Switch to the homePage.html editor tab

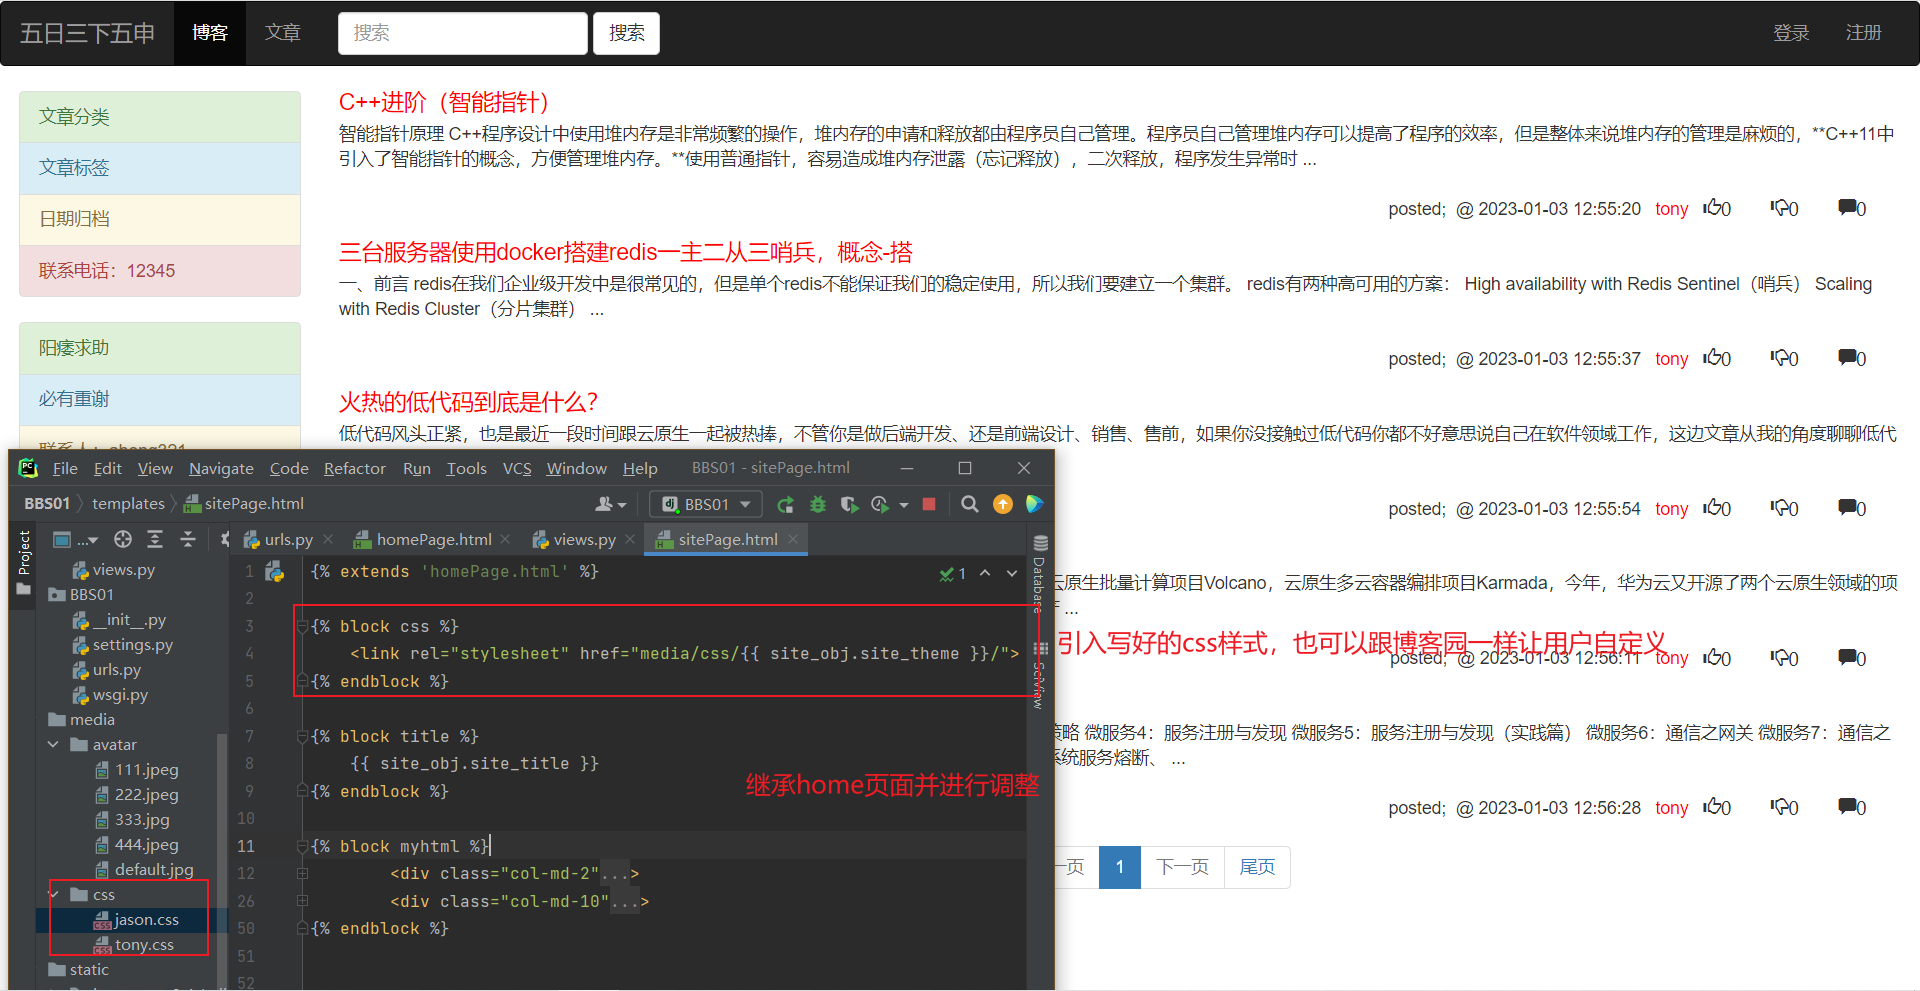tap(434, 540)
